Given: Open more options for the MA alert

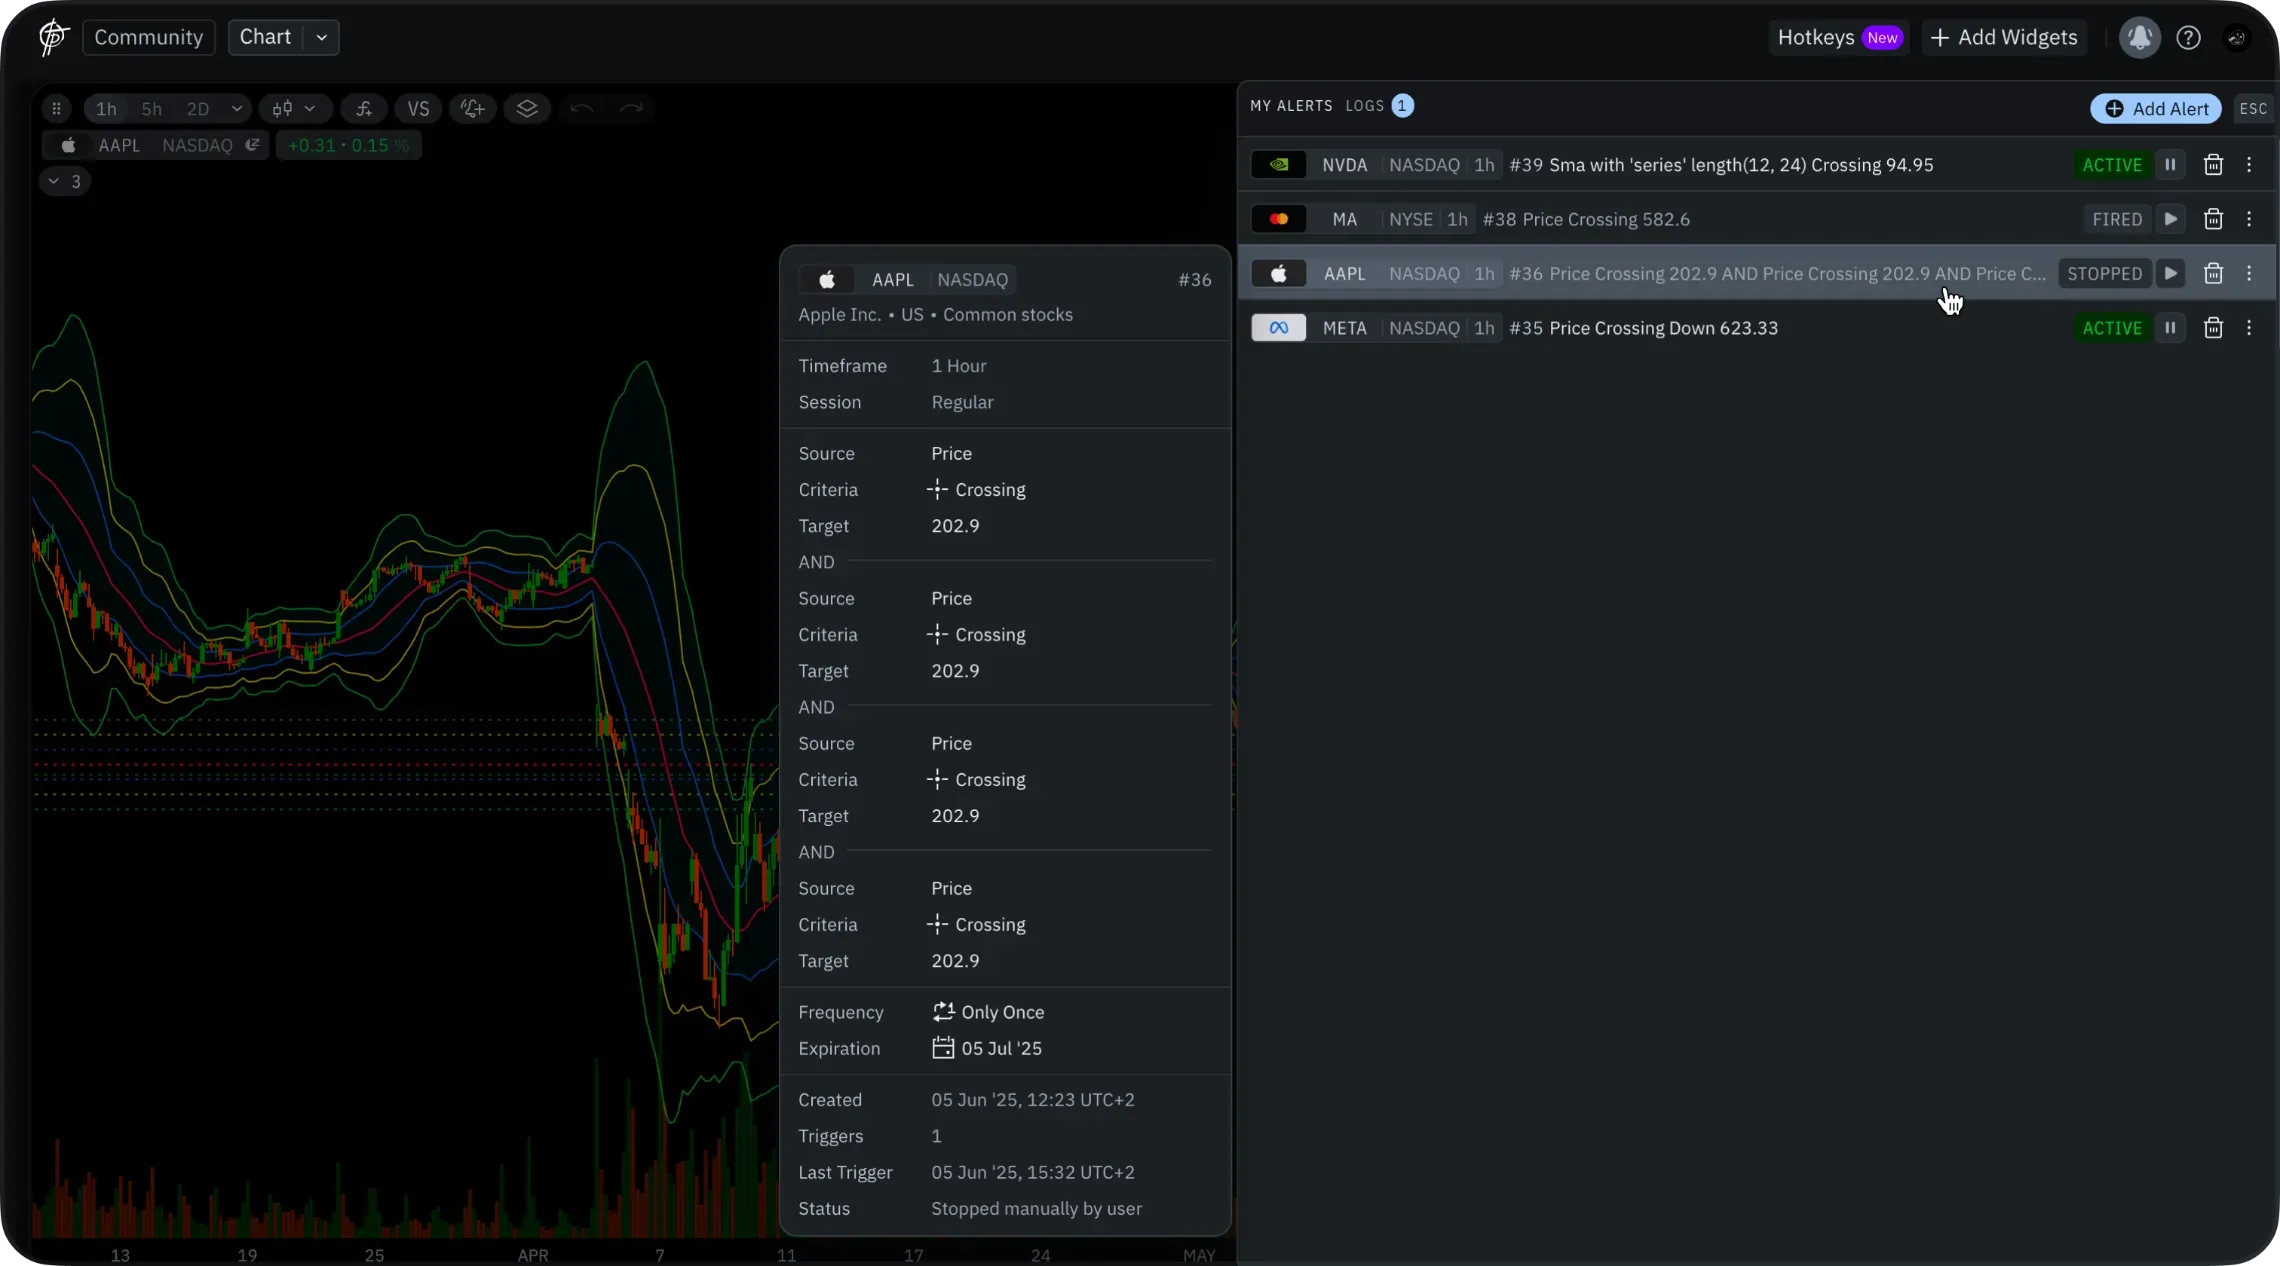Looking at the screenshot, I should click(2249, 219).
